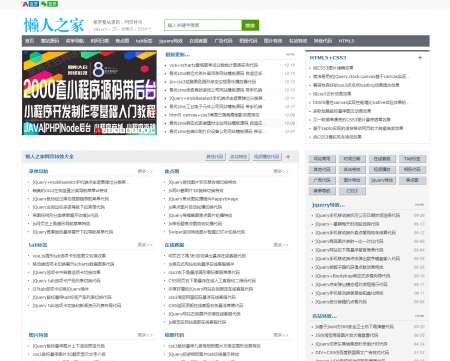The width and height of the screenshot is (450, 361).
Task: Click more link beside sidebar jquery特效 heading
Action: click(419, 205)
